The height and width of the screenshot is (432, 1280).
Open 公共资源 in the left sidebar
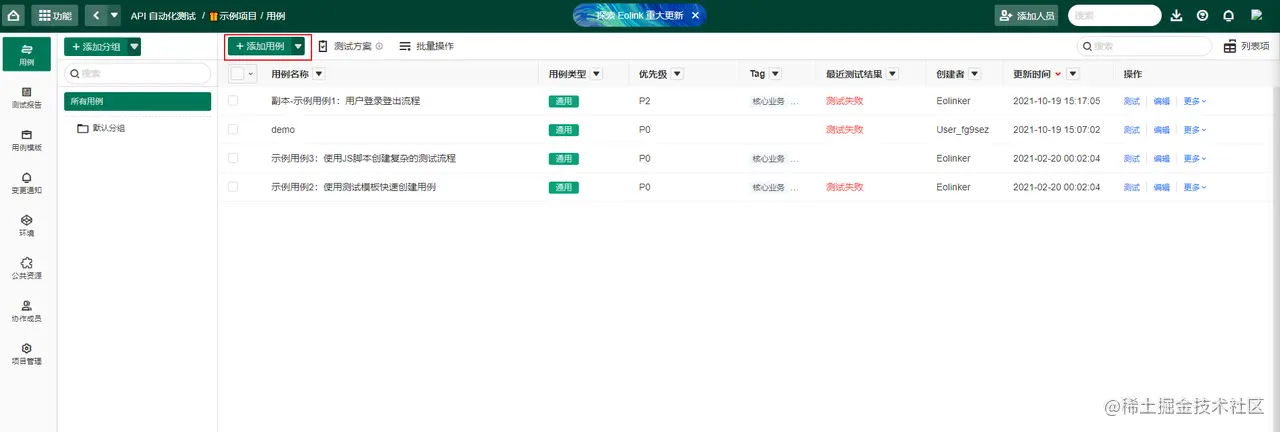(x=27, y=268)
